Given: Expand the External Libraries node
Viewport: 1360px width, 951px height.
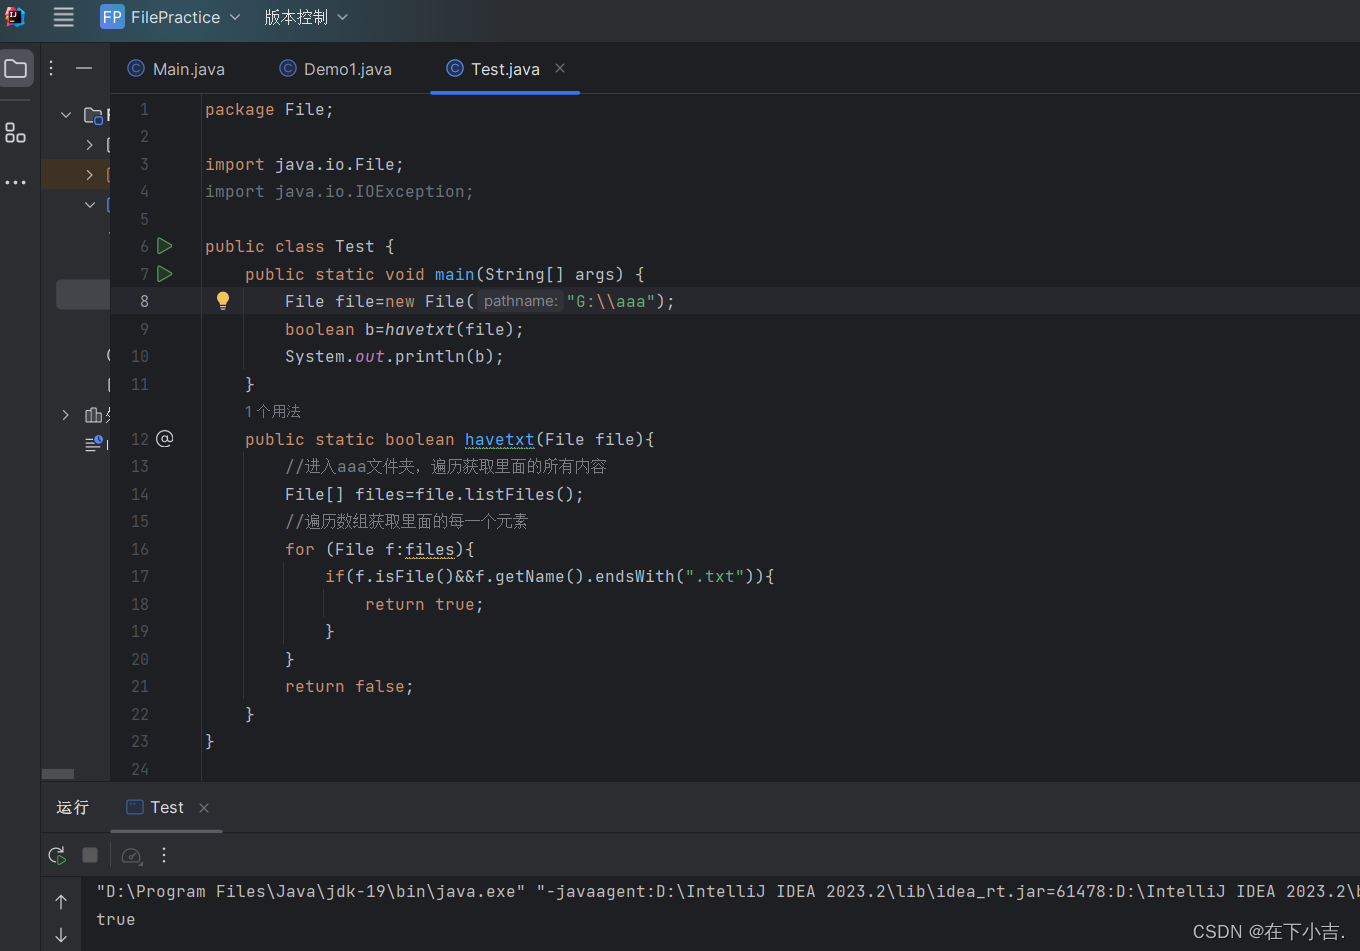Looking at the screenshot, I should [x=65, y=414].
